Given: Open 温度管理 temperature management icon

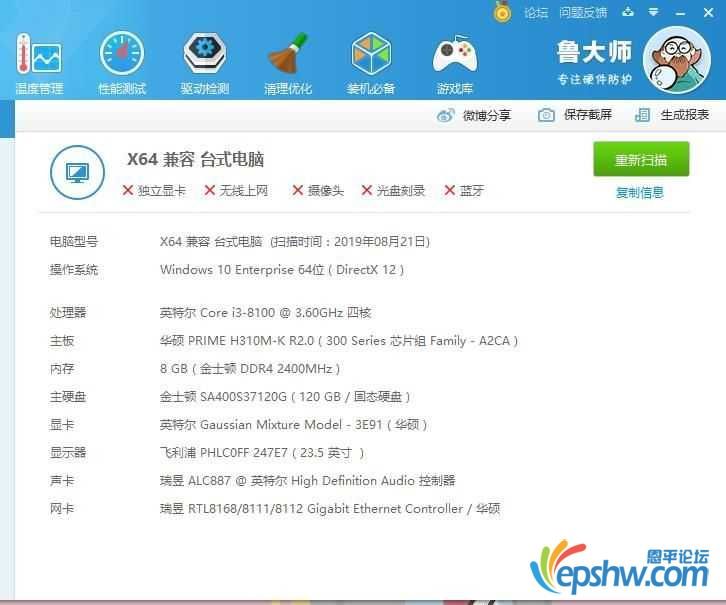Looking at the screenshot, I should (x=39, y=62).
